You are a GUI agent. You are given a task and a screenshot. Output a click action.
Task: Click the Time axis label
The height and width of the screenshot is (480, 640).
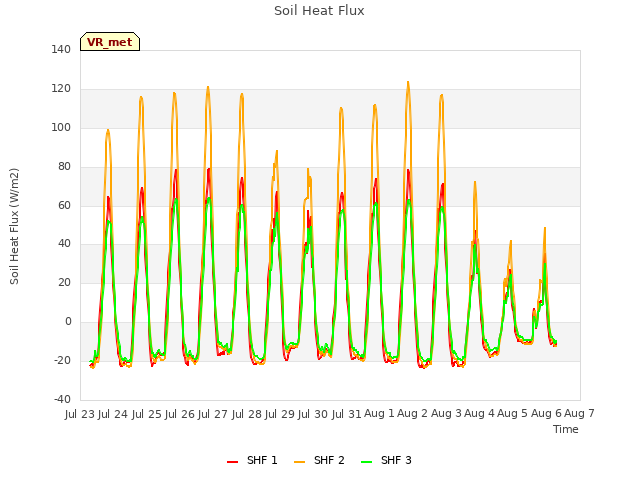tap(566, 429)
